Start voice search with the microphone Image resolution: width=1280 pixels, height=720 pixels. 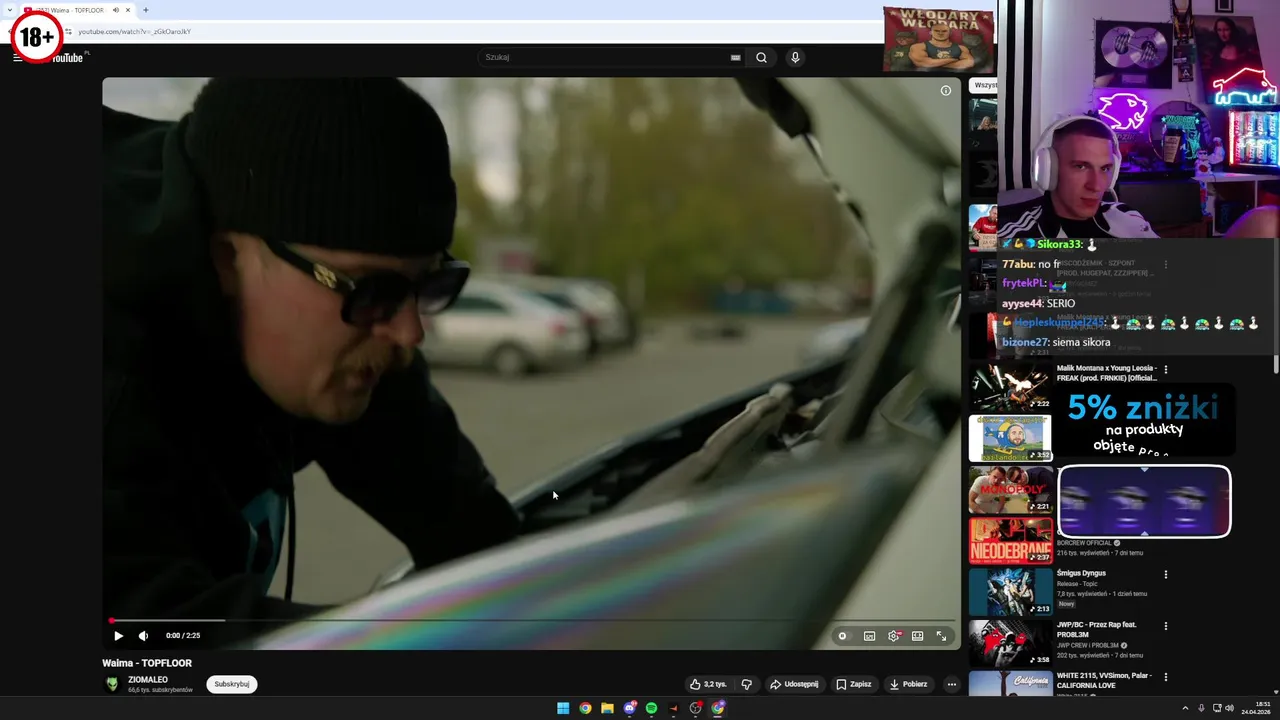tap(795, 57)
